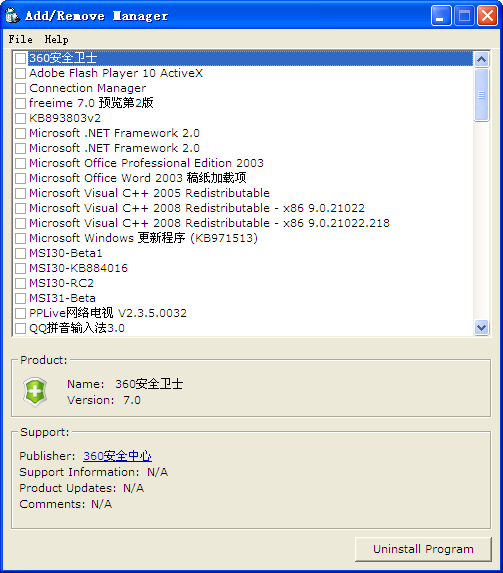Open the File menu
Image resolution: width=503 pixels, height=573 pixels.
pyautogui.click(x=20, y=39)
